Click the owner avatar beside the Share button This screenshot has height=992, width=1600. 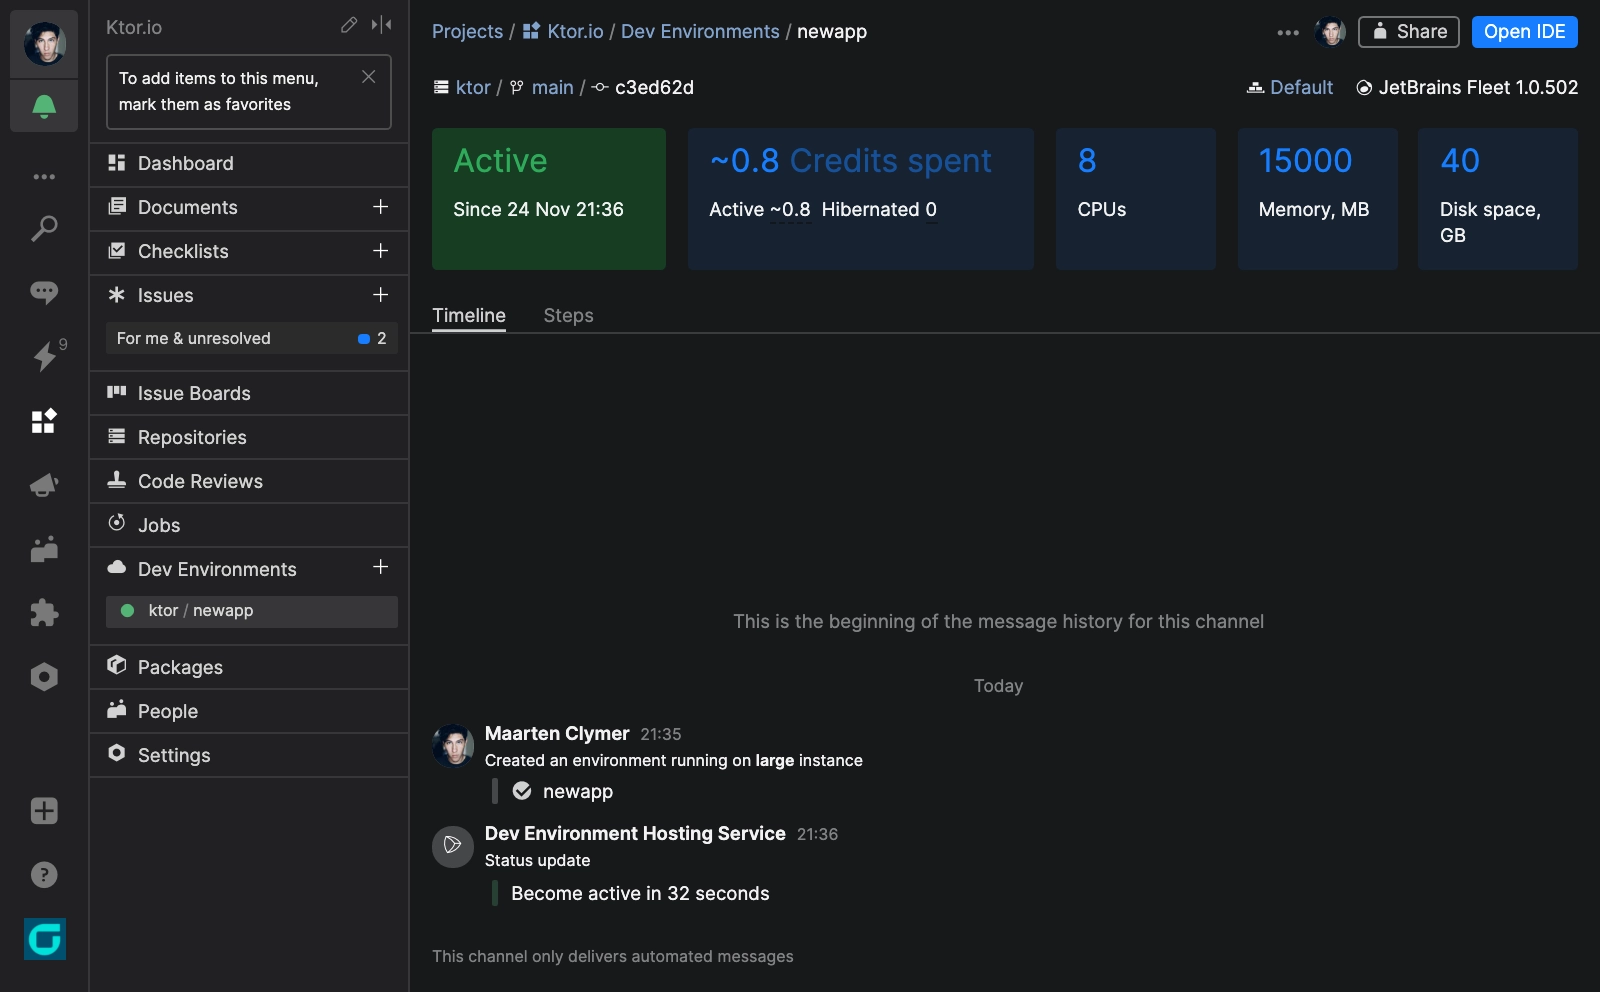tap(1330, 32)
